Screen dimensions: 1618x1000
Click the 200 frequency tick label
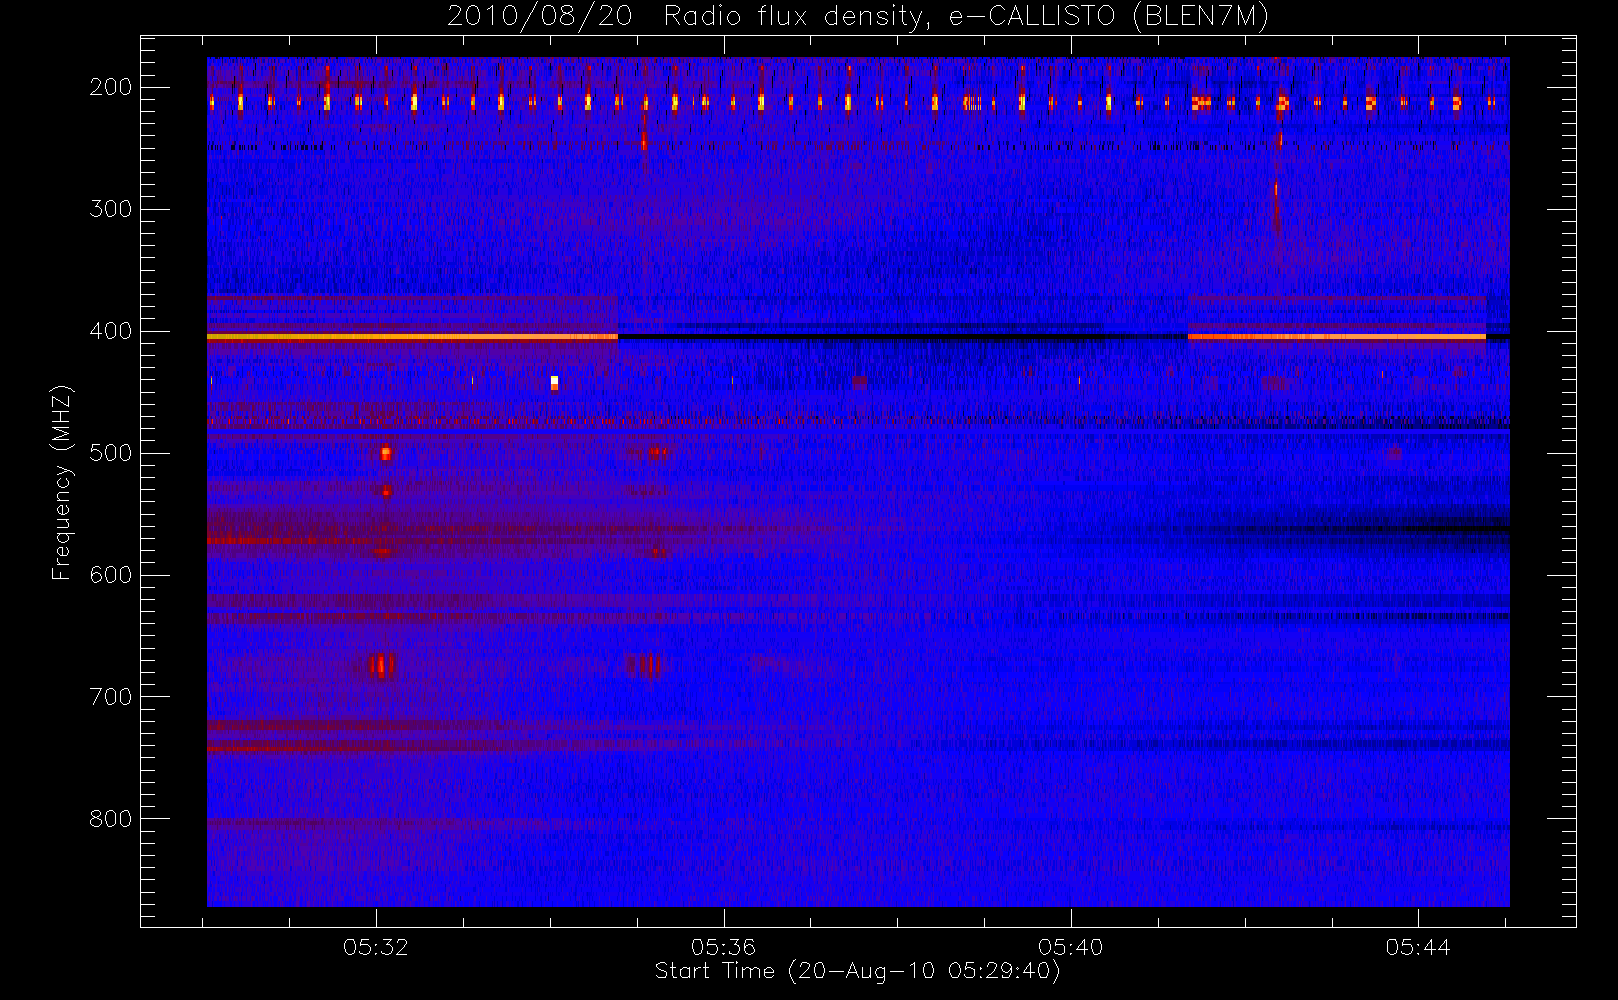(x=110, y=87)
